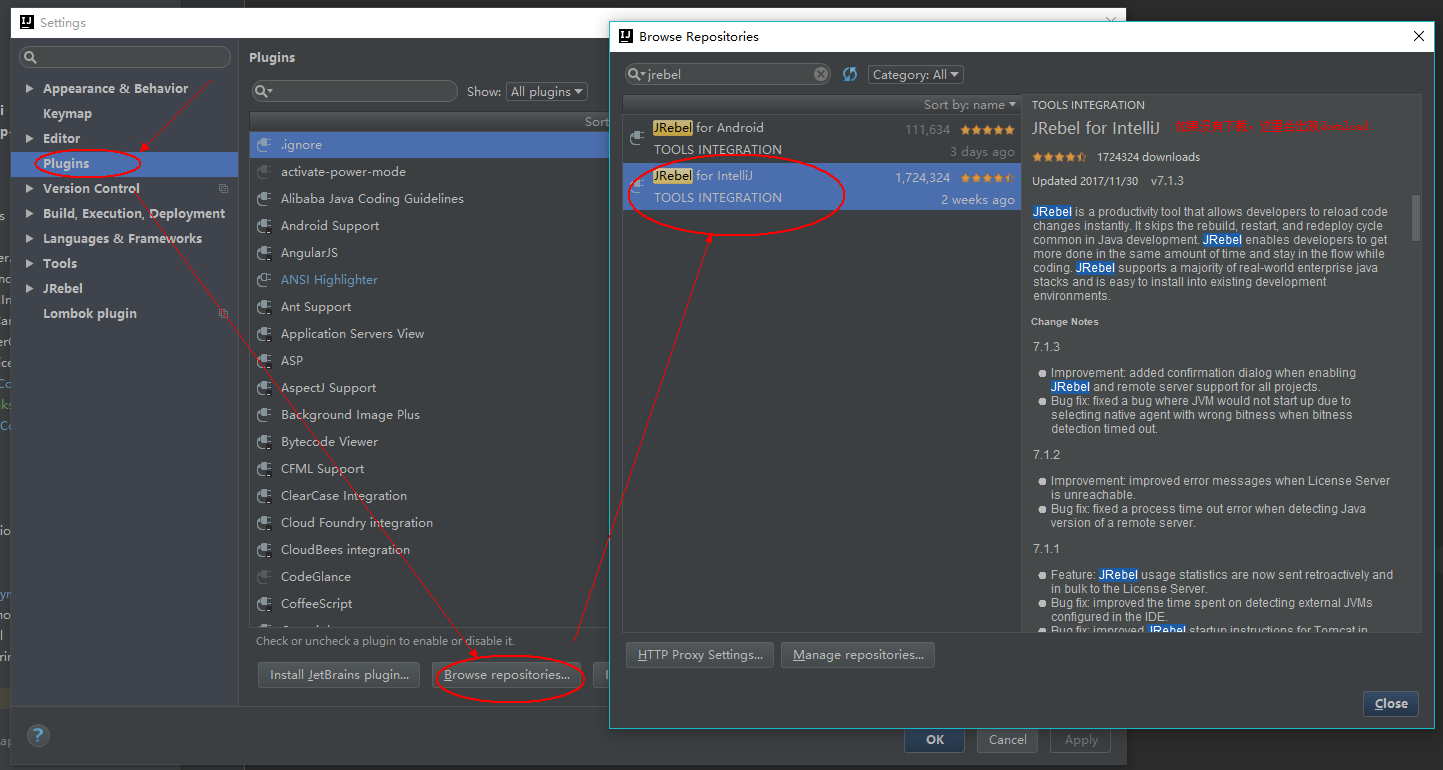This screenshot has width=1443, height=770.
Task: Click the plugin icon beside CFML Support
Action: point(264,469)
